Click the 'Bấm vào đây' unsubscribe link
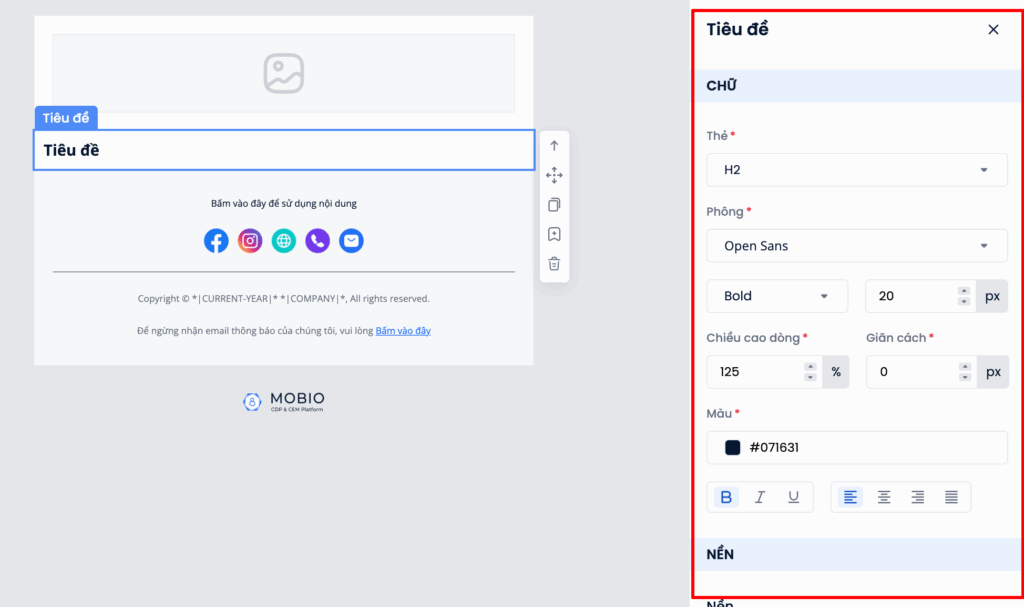 pos(403,331)
